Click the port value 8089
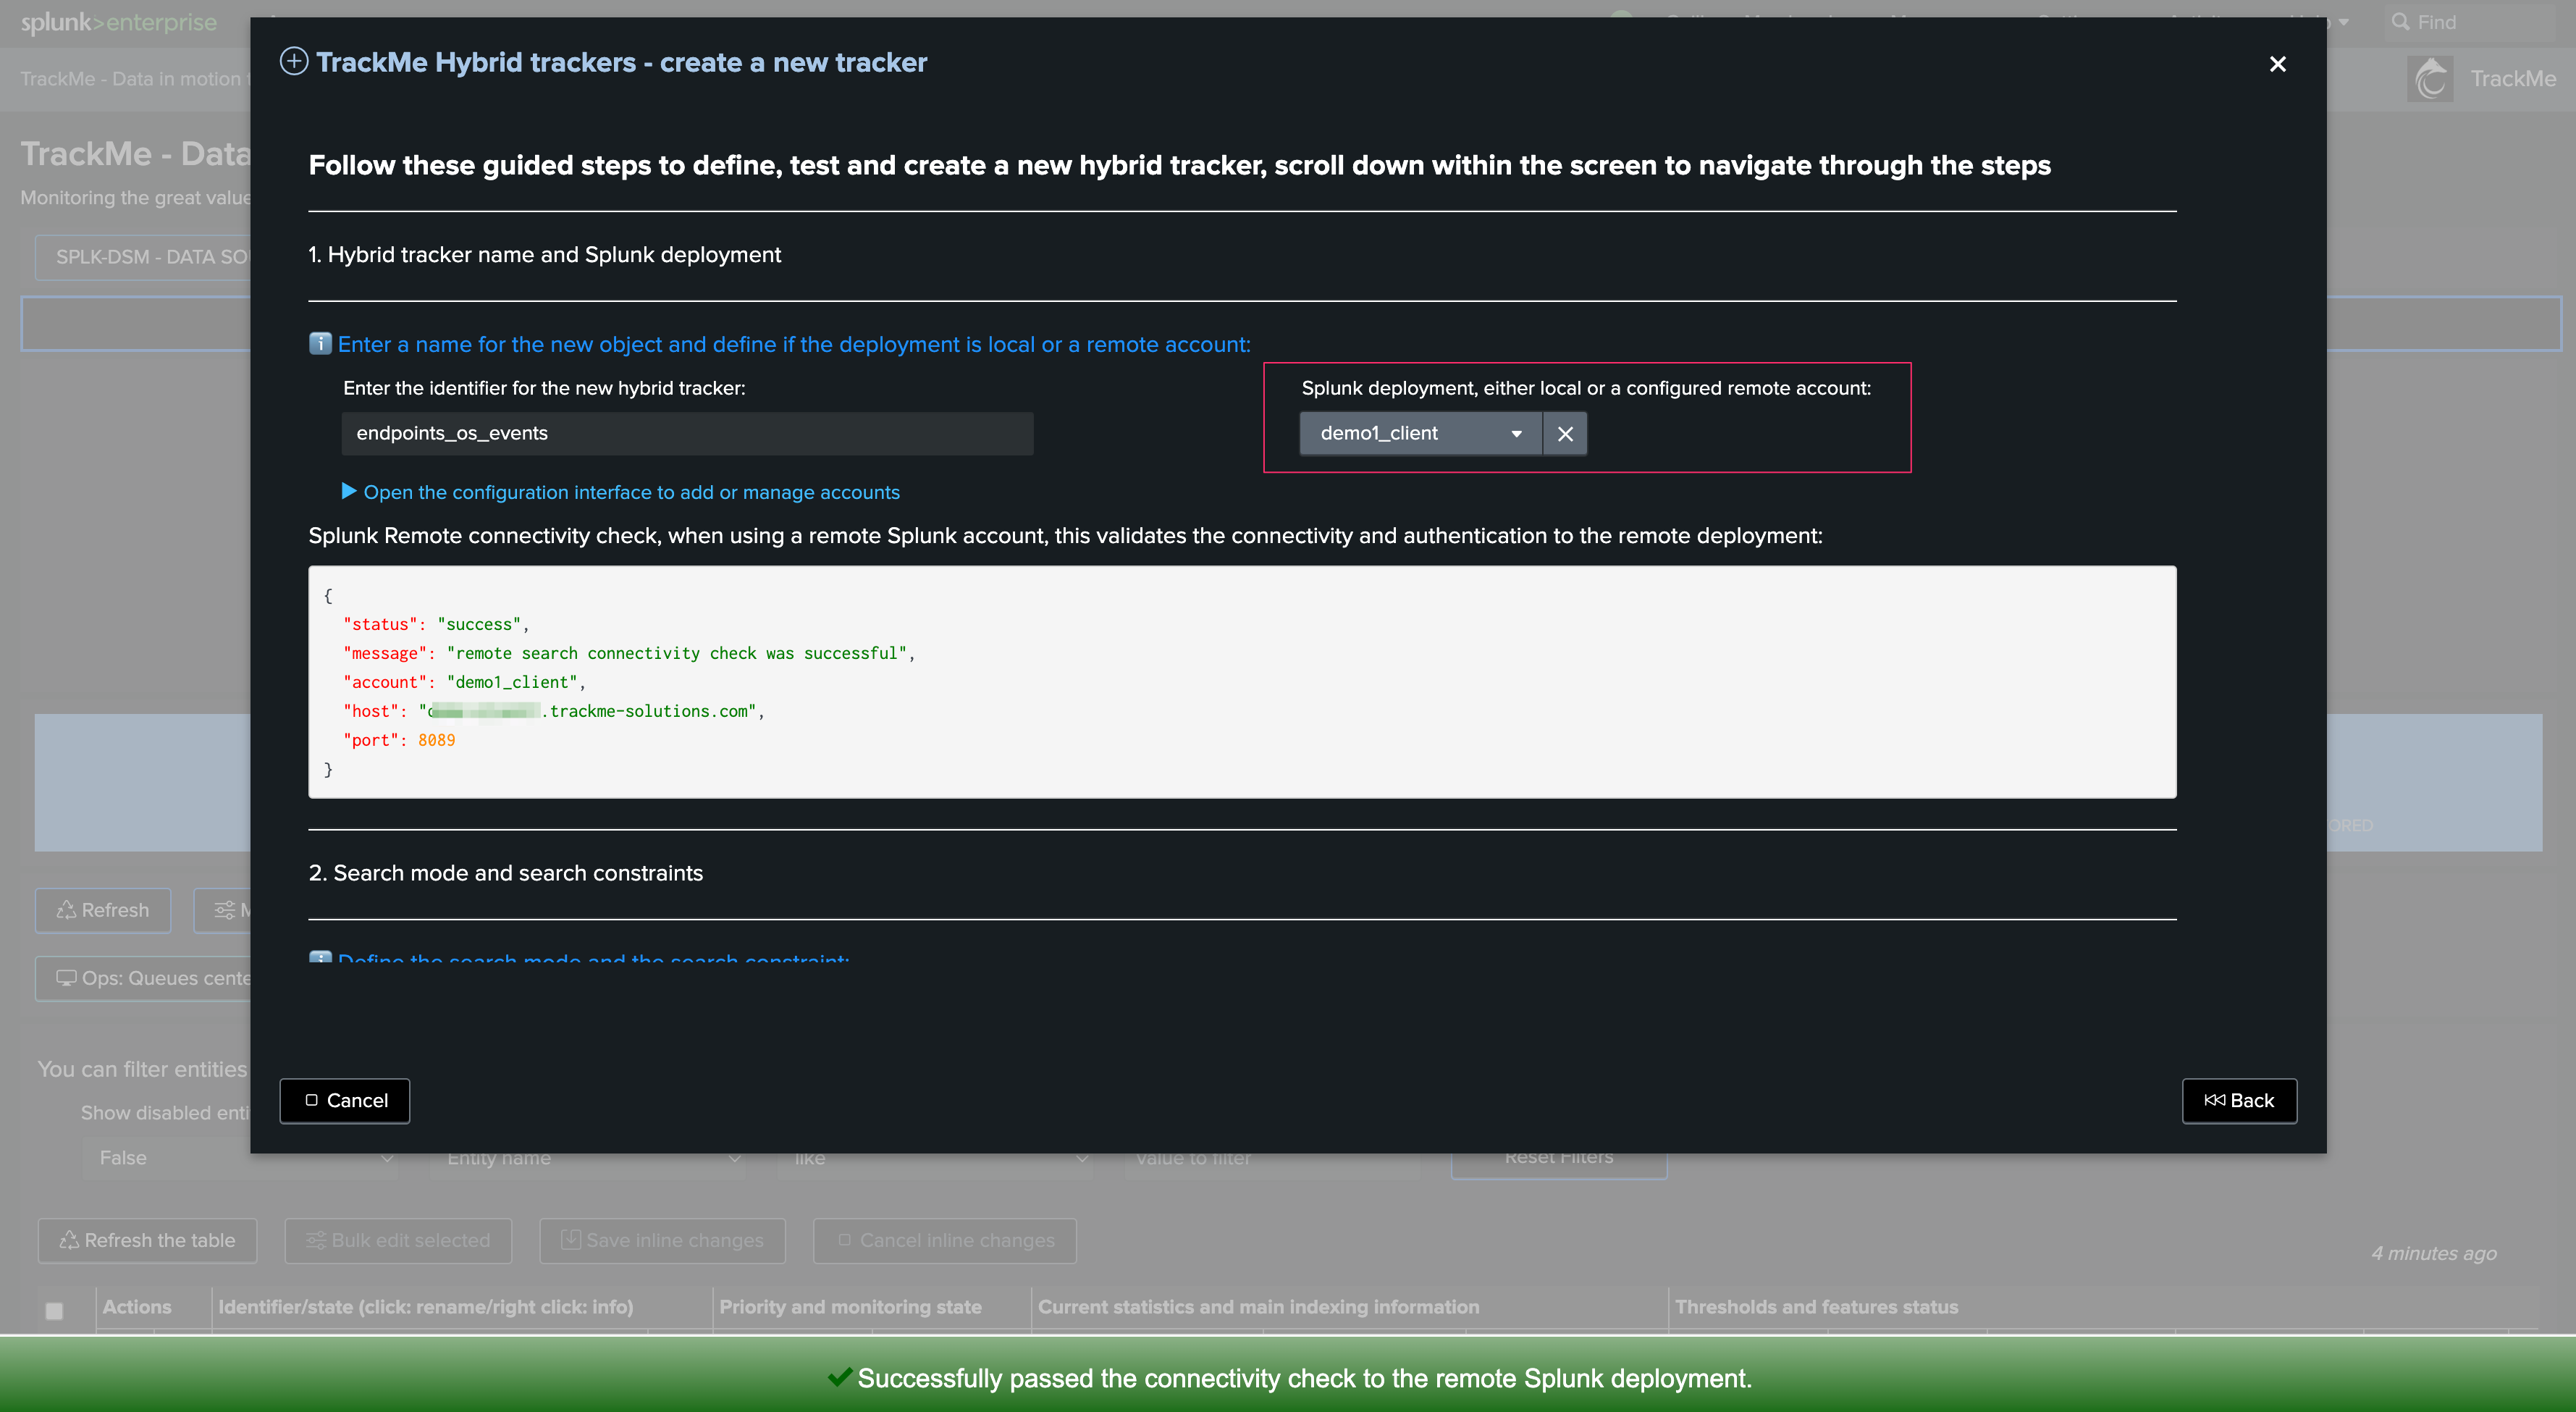The height and width of the screenshot is (1412, 2576). [x=436, y=740]
